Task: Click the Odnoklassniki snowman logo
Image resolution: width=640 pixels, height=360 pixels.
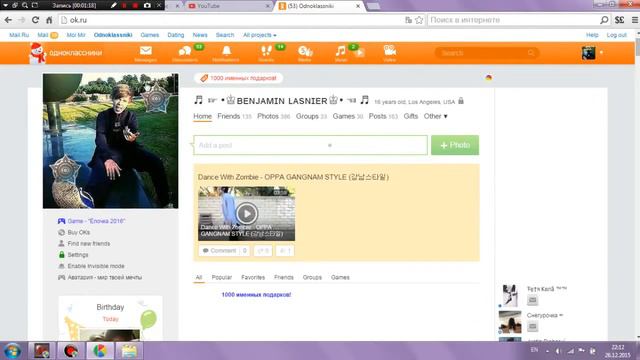Action: (37, 53)
